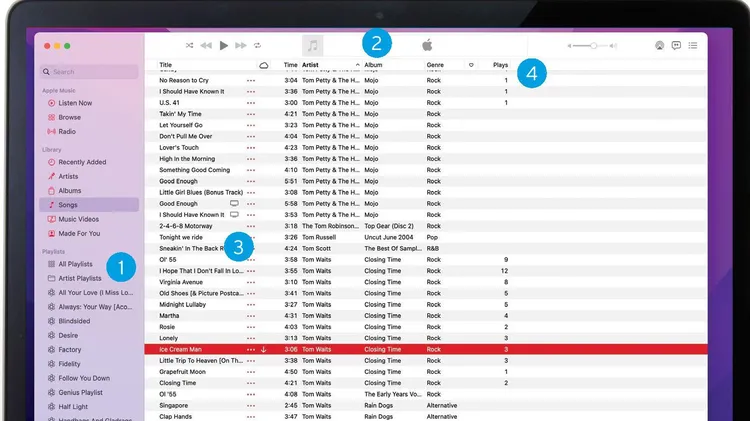Toggle the repeat button
Screen dimensions: 750x421
pyautogui.click(x=257, y=45)
